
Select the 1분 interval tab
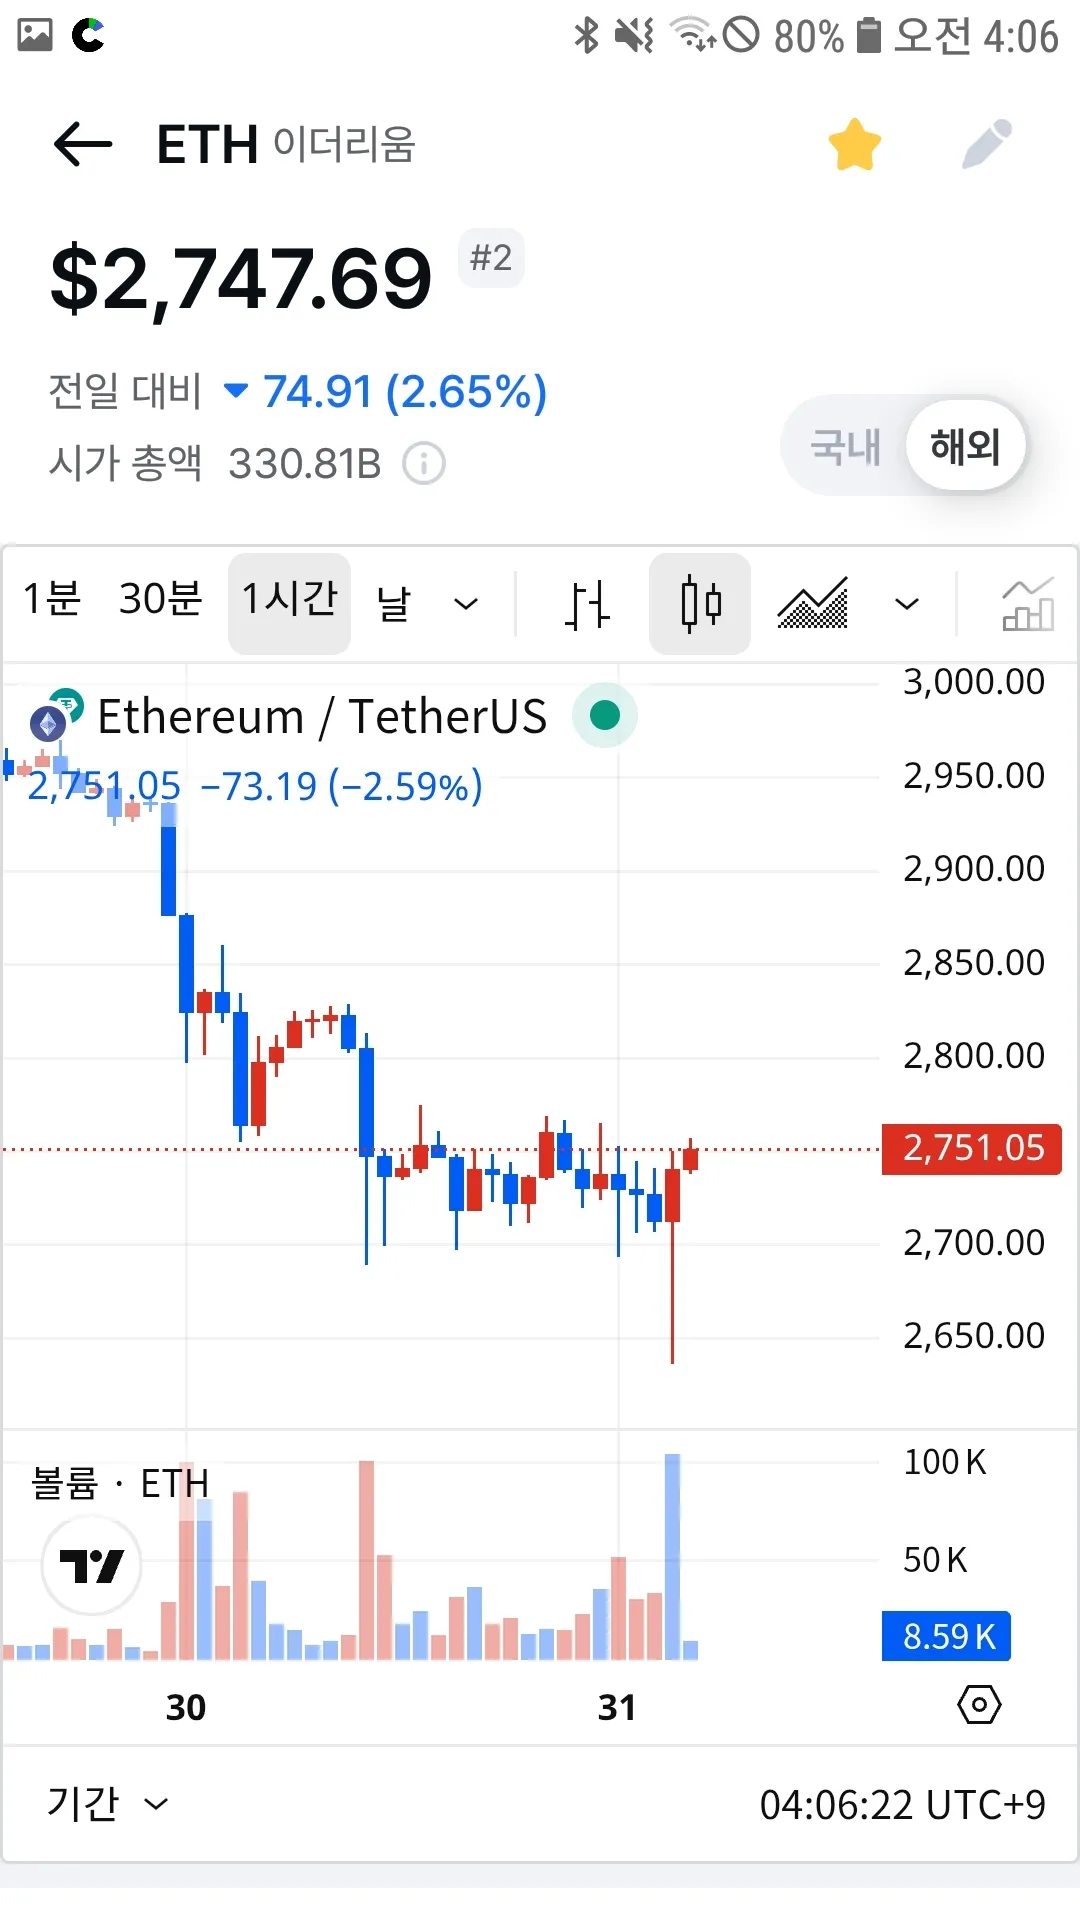point(52,600)
